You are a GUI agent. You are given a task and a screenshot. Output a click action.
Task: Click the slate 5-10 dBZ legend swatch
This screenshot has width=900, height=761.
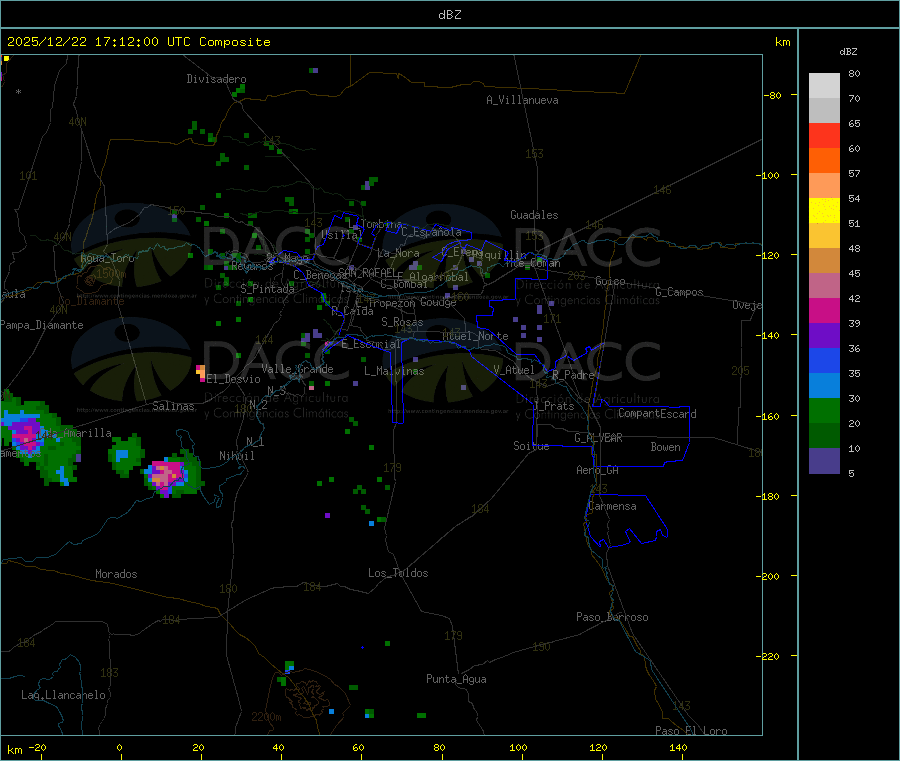[x=824, y=460]
